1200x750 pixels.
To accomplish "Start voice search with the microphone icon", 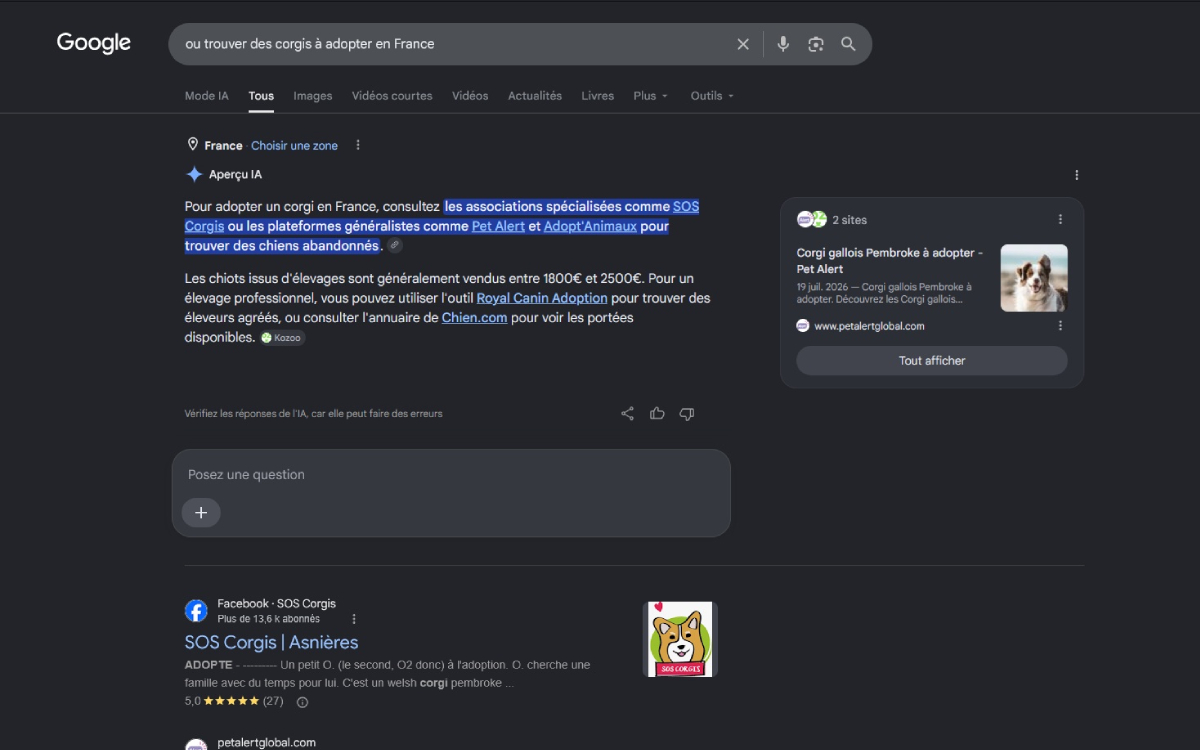I will [x=783, y=44].
